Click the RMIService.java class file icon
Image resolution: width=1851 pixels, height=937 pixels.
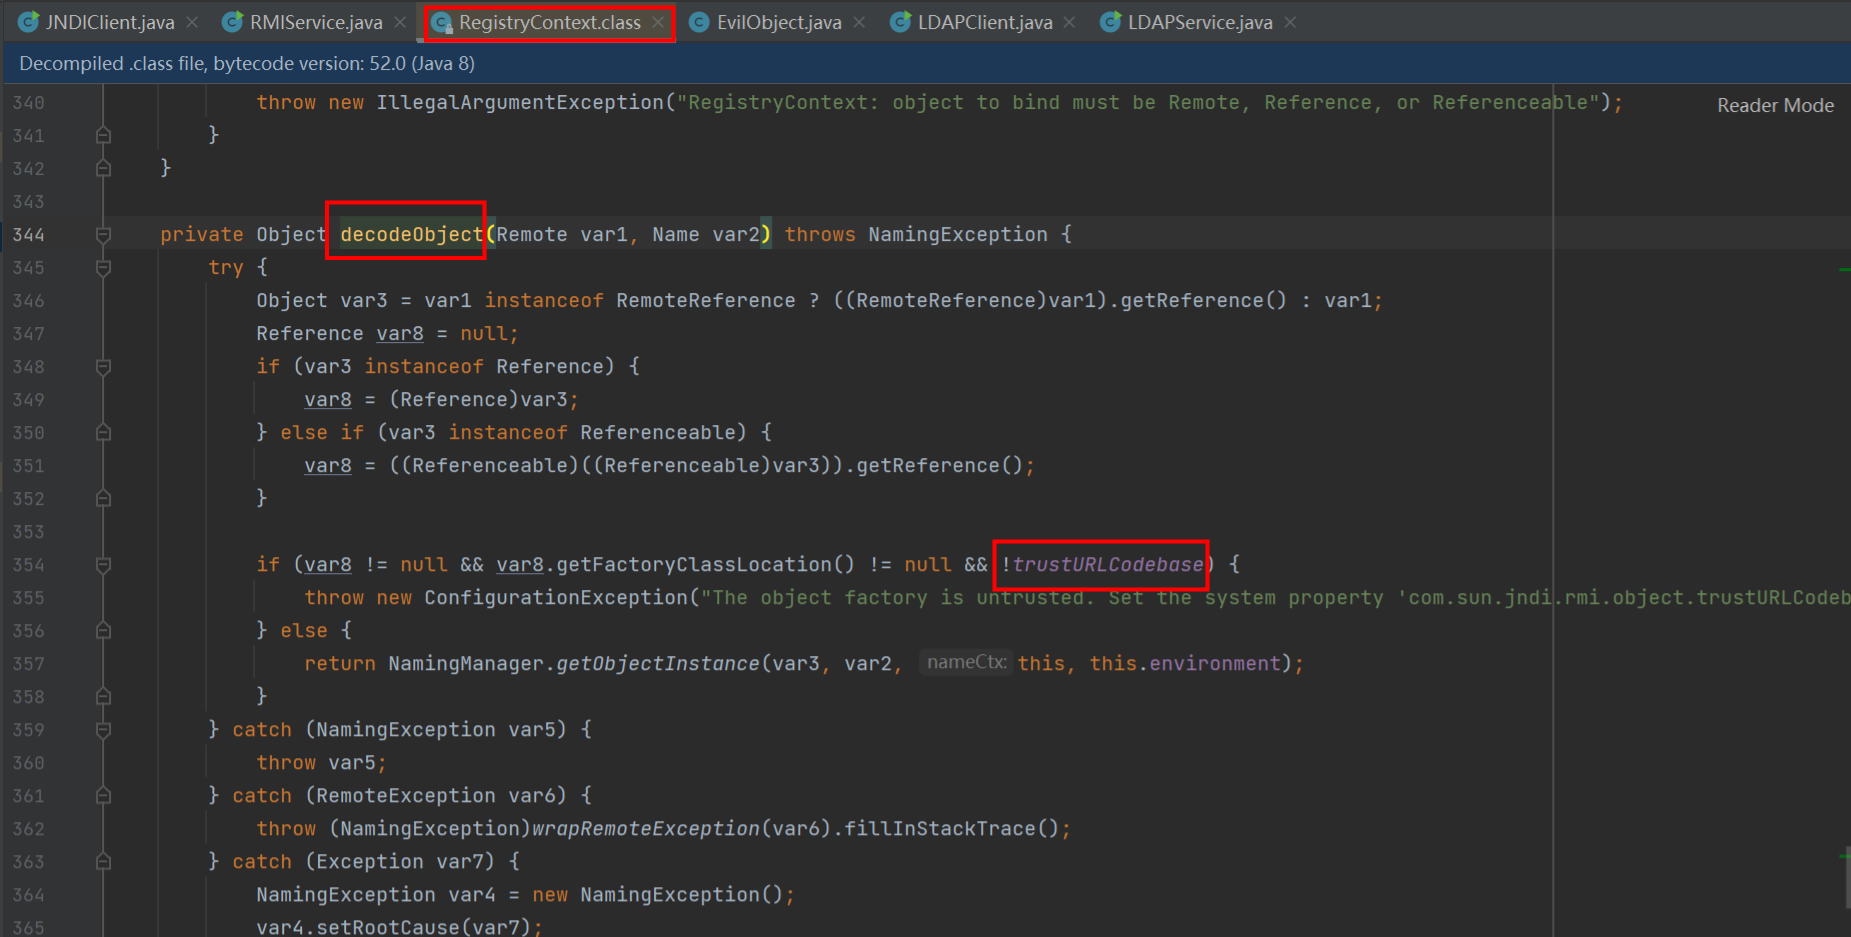(233, 22)
